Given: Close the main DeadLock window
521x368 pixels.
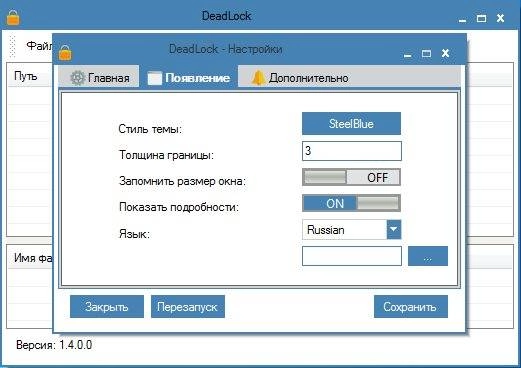Looking at the screenshot, I should click(x=500, y=18).
